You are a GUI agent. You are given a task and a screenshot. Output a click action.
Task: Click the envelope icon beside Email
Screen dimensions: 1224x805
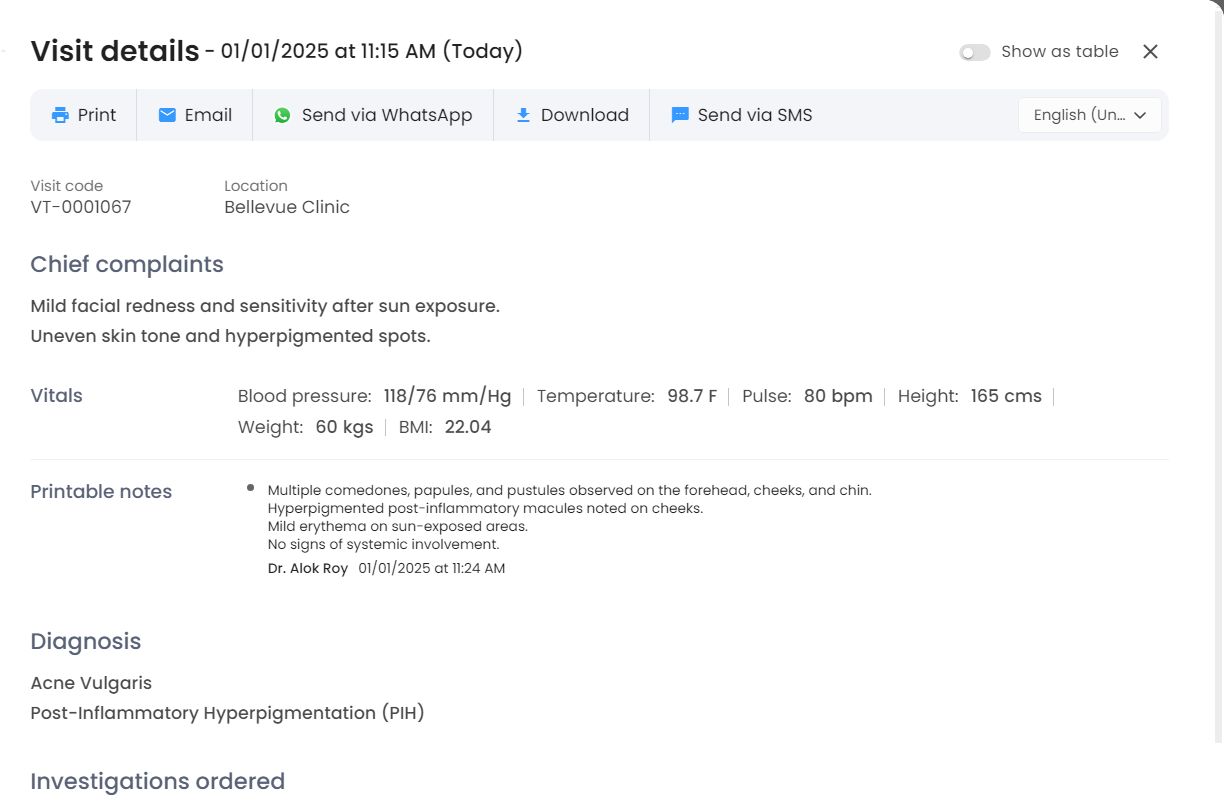[167, 115]
